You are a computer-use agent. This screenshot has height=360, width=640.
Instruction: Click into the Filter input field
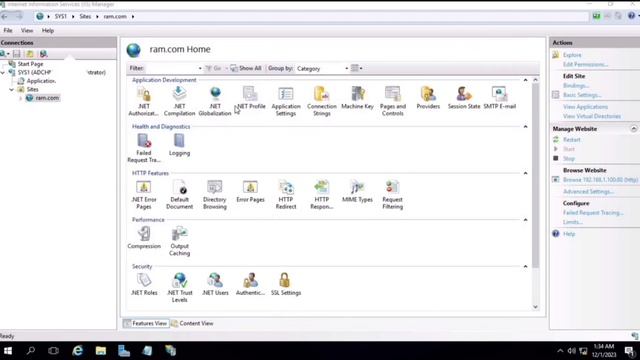pyautogui.click(x=171, y=68)
